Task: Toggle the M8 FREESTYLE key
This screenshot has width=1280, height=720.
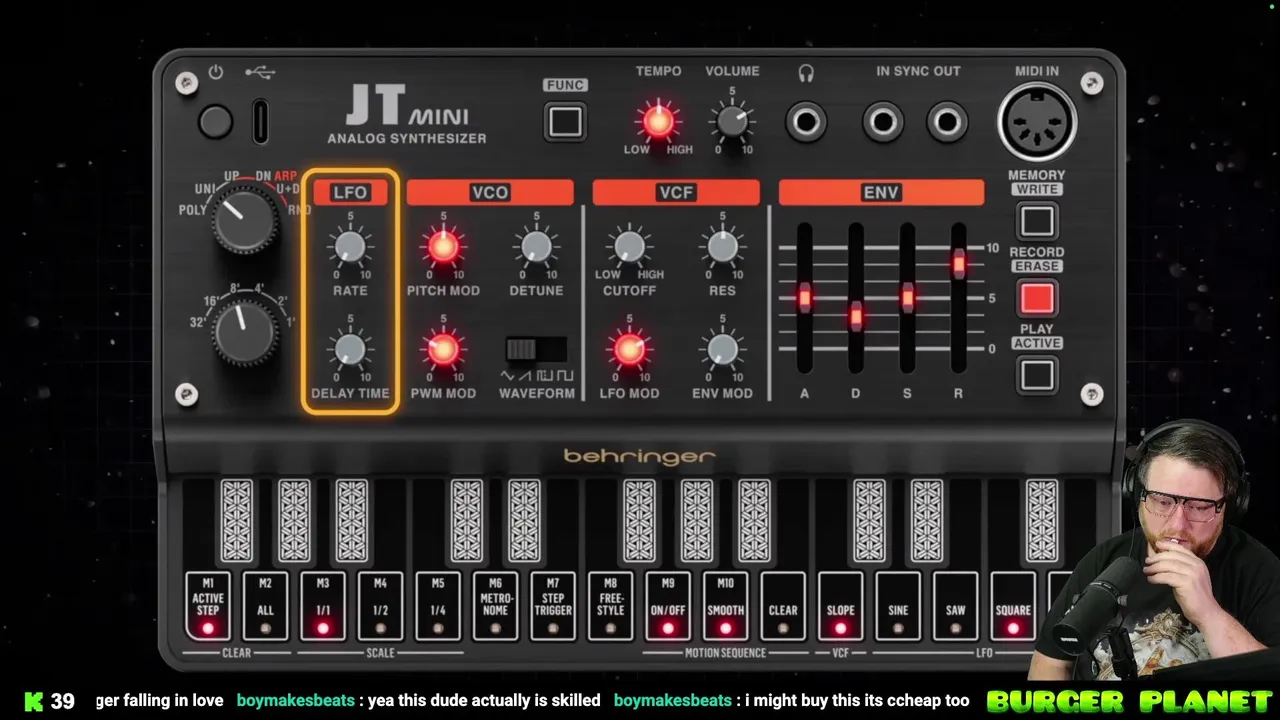Action: pos(610,606)
